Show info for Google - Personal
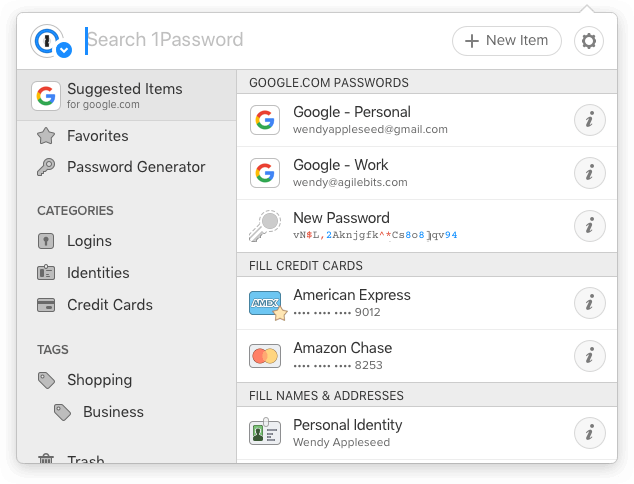The height and width of the screenshot is (484, 634). tap(590, 120)
